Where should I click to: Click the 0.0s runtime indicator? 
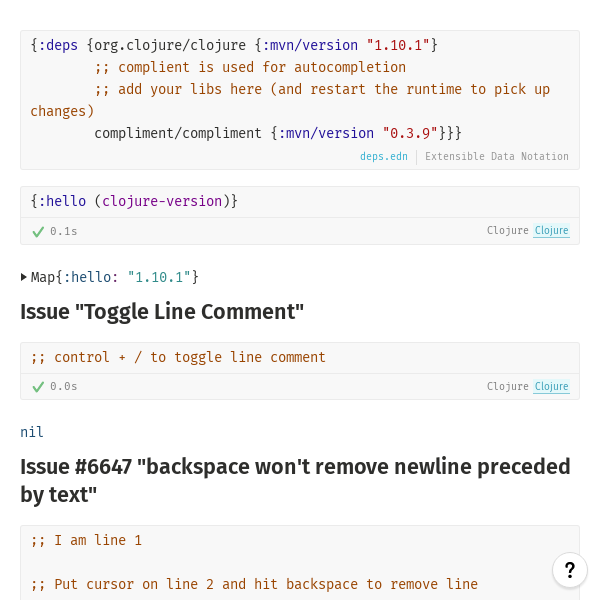tap(63, 387)
